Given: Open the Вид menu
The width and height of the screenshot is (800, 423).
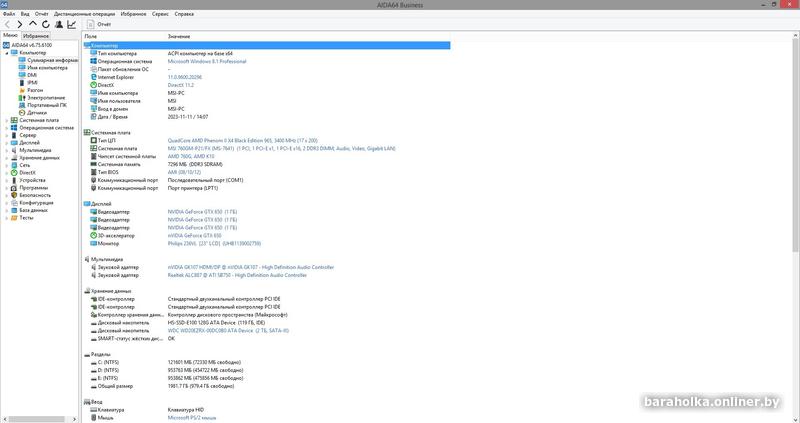Looking at the screenshot, I should (24, 14).
